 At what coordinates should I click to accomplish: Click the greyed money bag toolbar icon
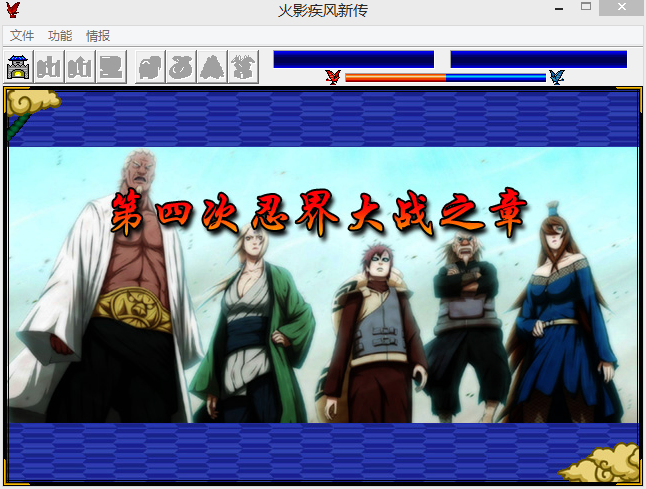(x=181, y=67)
